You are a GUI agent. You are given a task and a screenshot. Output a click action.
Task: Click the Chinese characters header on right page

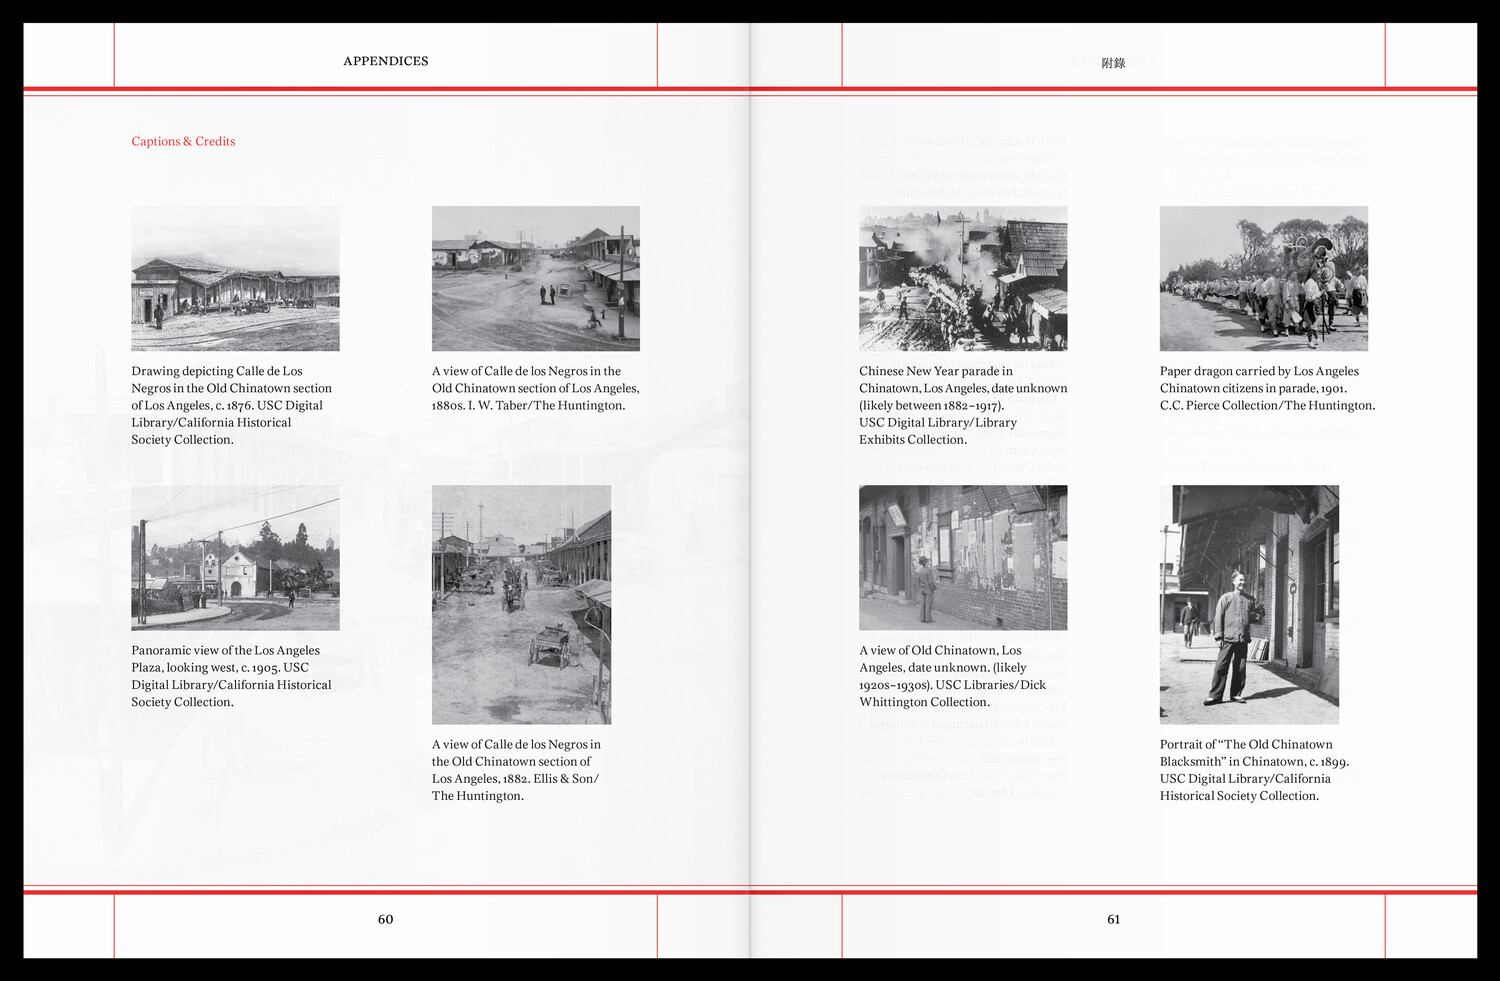[1113, 63]
